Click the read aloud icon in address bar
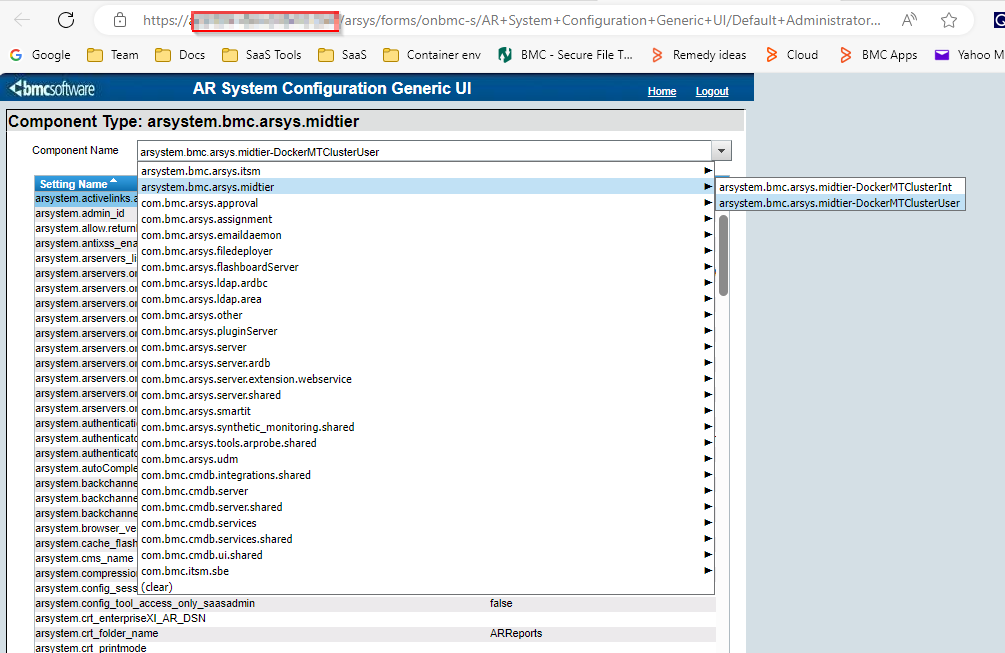Viewport: 1005px width, 653px height. tap(909, 20)
